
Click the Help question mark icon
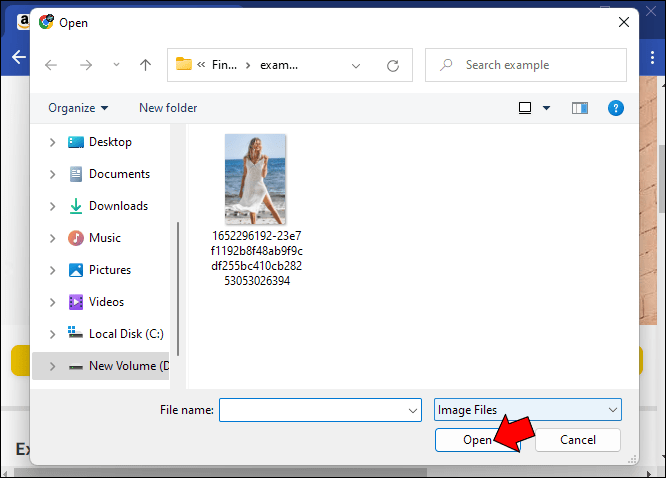click(x=616, y=108)
